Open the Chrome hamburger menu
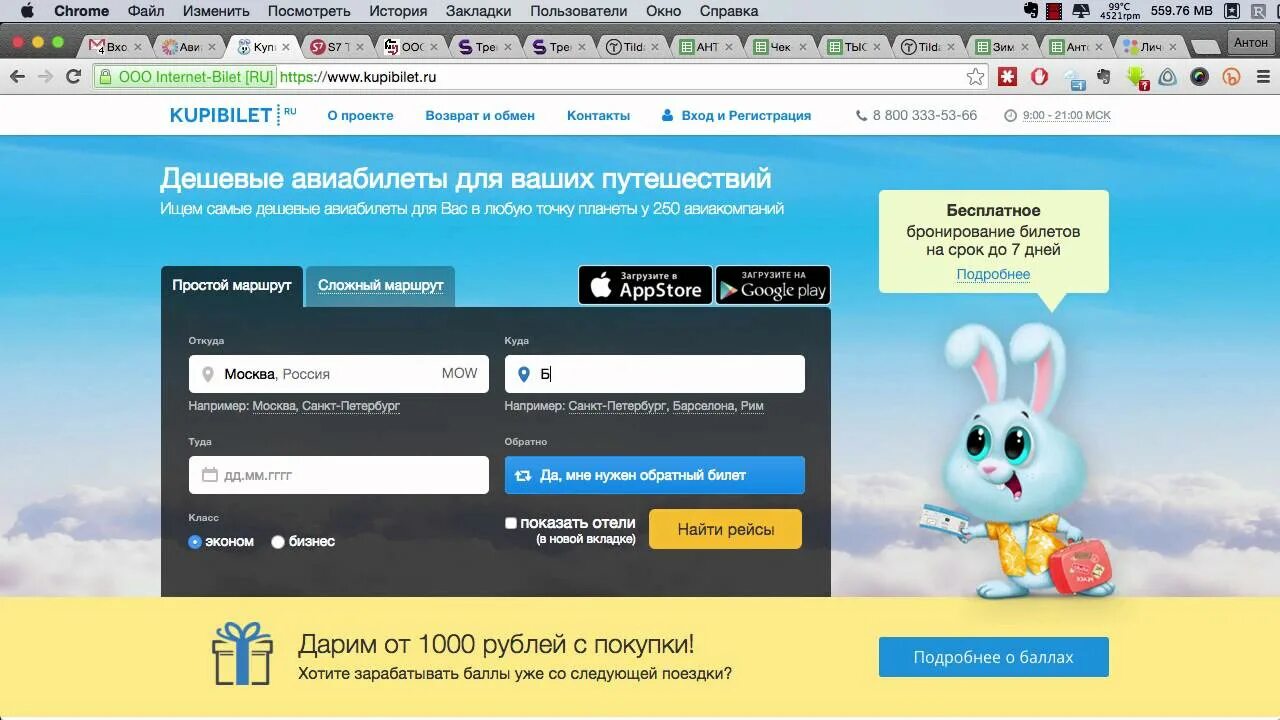This screenshot has width=1280, height=720. pos(1262,77)
